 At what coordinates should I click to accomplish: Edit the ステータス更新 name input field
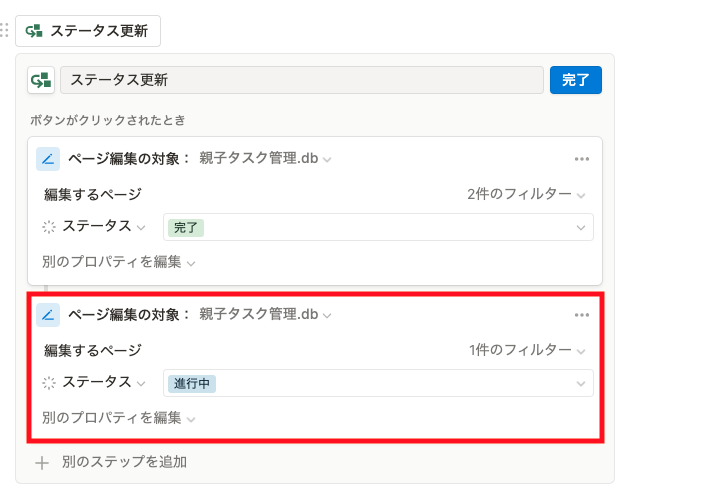click(x=302, y=80)
